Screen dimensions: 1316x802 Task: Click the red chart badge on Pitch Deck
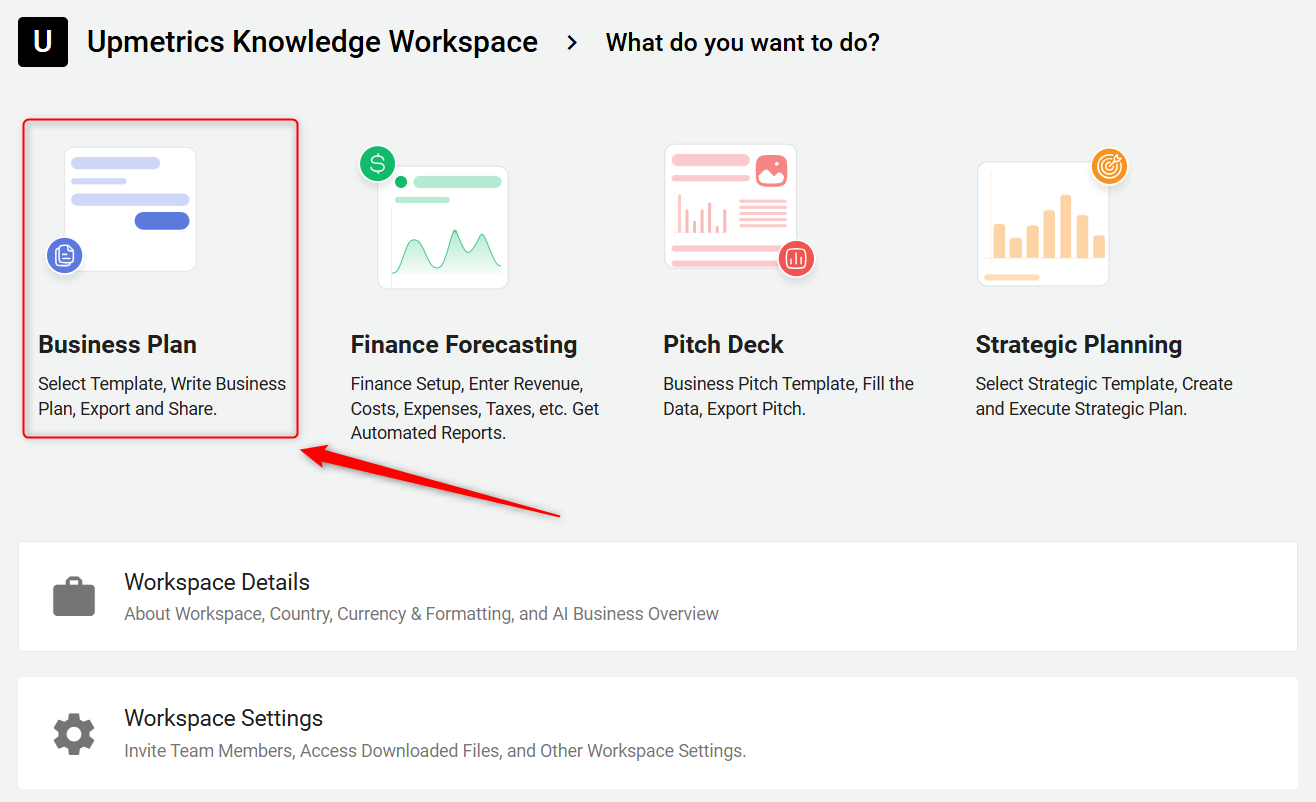click(x=797, y=258)
